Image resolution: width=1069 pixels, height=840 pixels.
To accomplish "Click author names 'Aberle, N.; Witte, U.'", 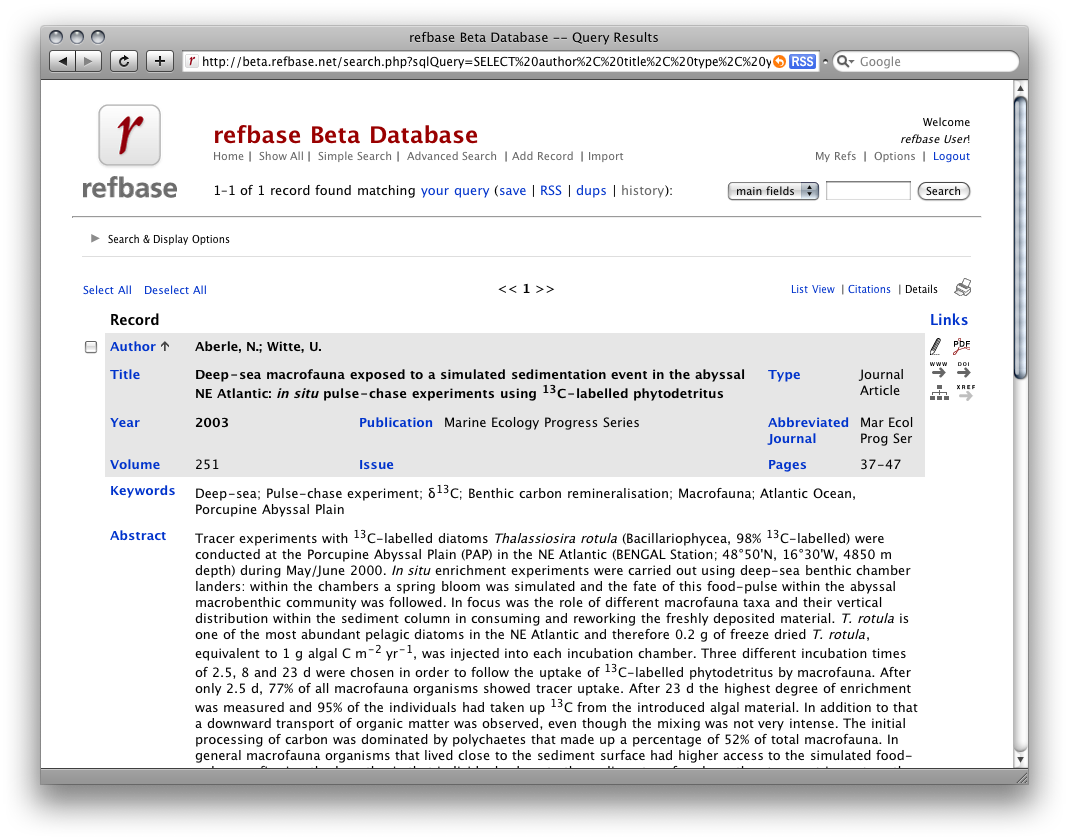I will point(258,347).
